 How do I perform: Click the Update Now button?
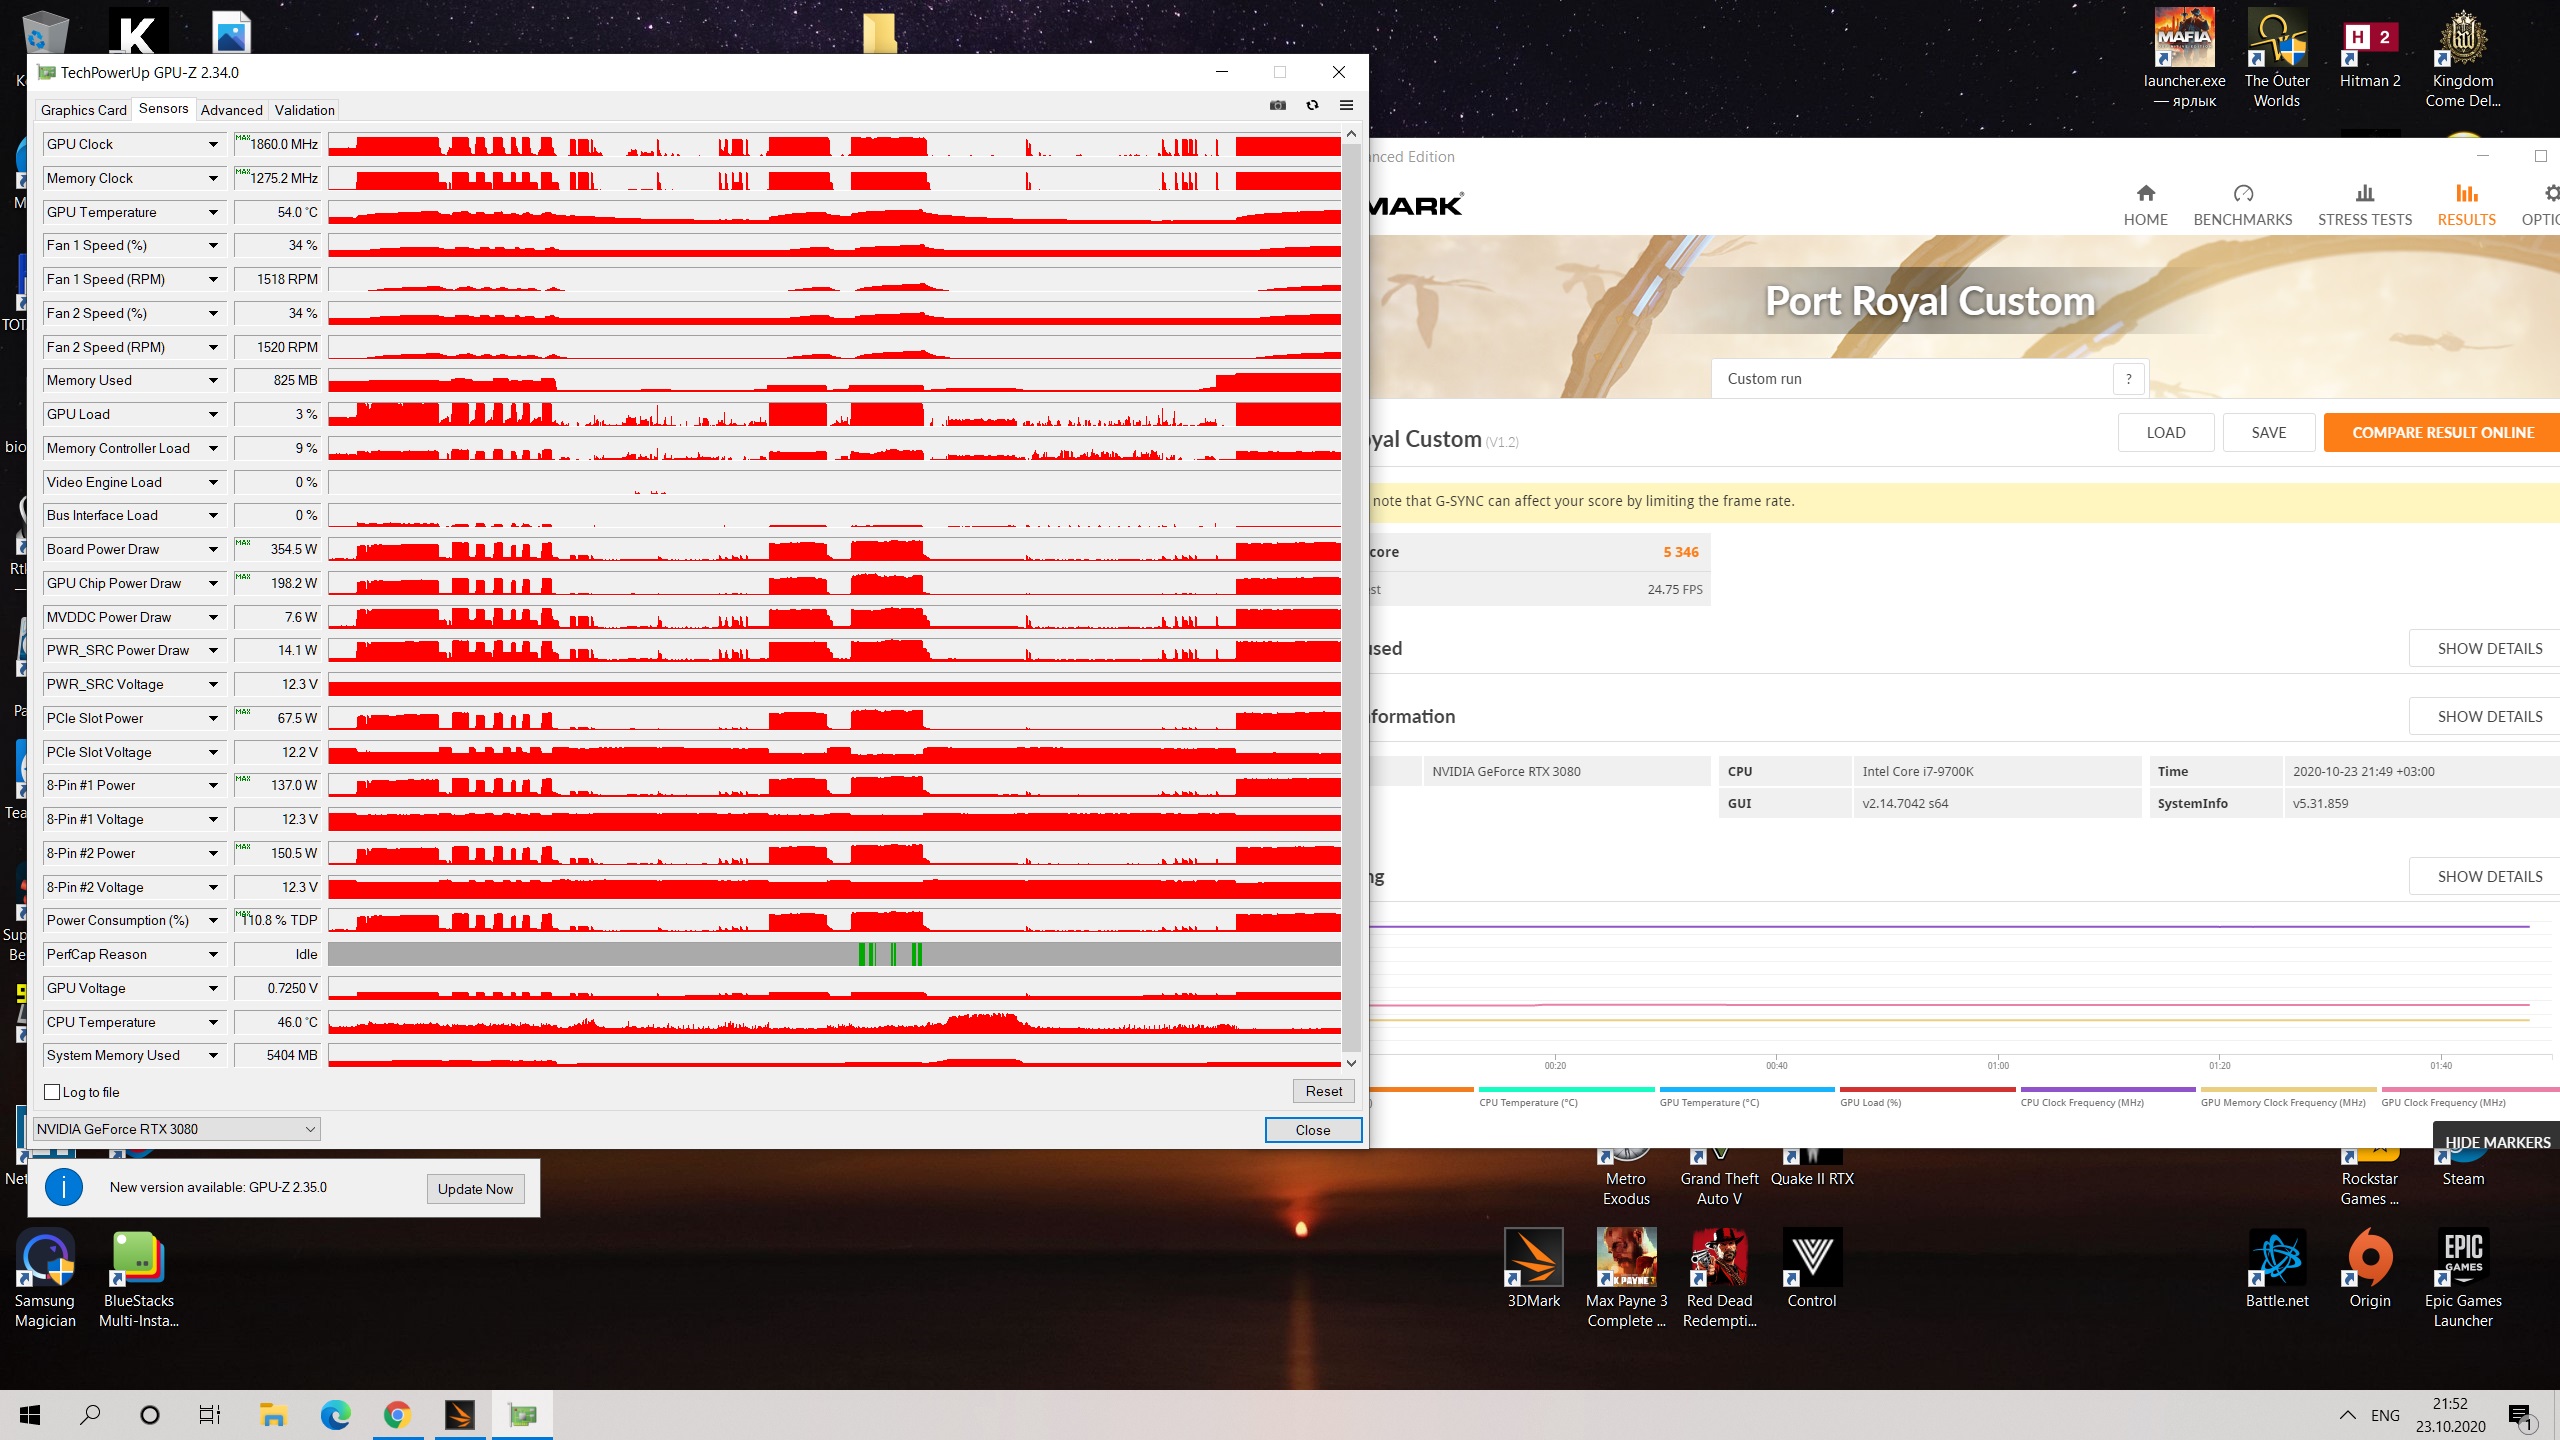pyautogui.click(x=475, y=1189)
